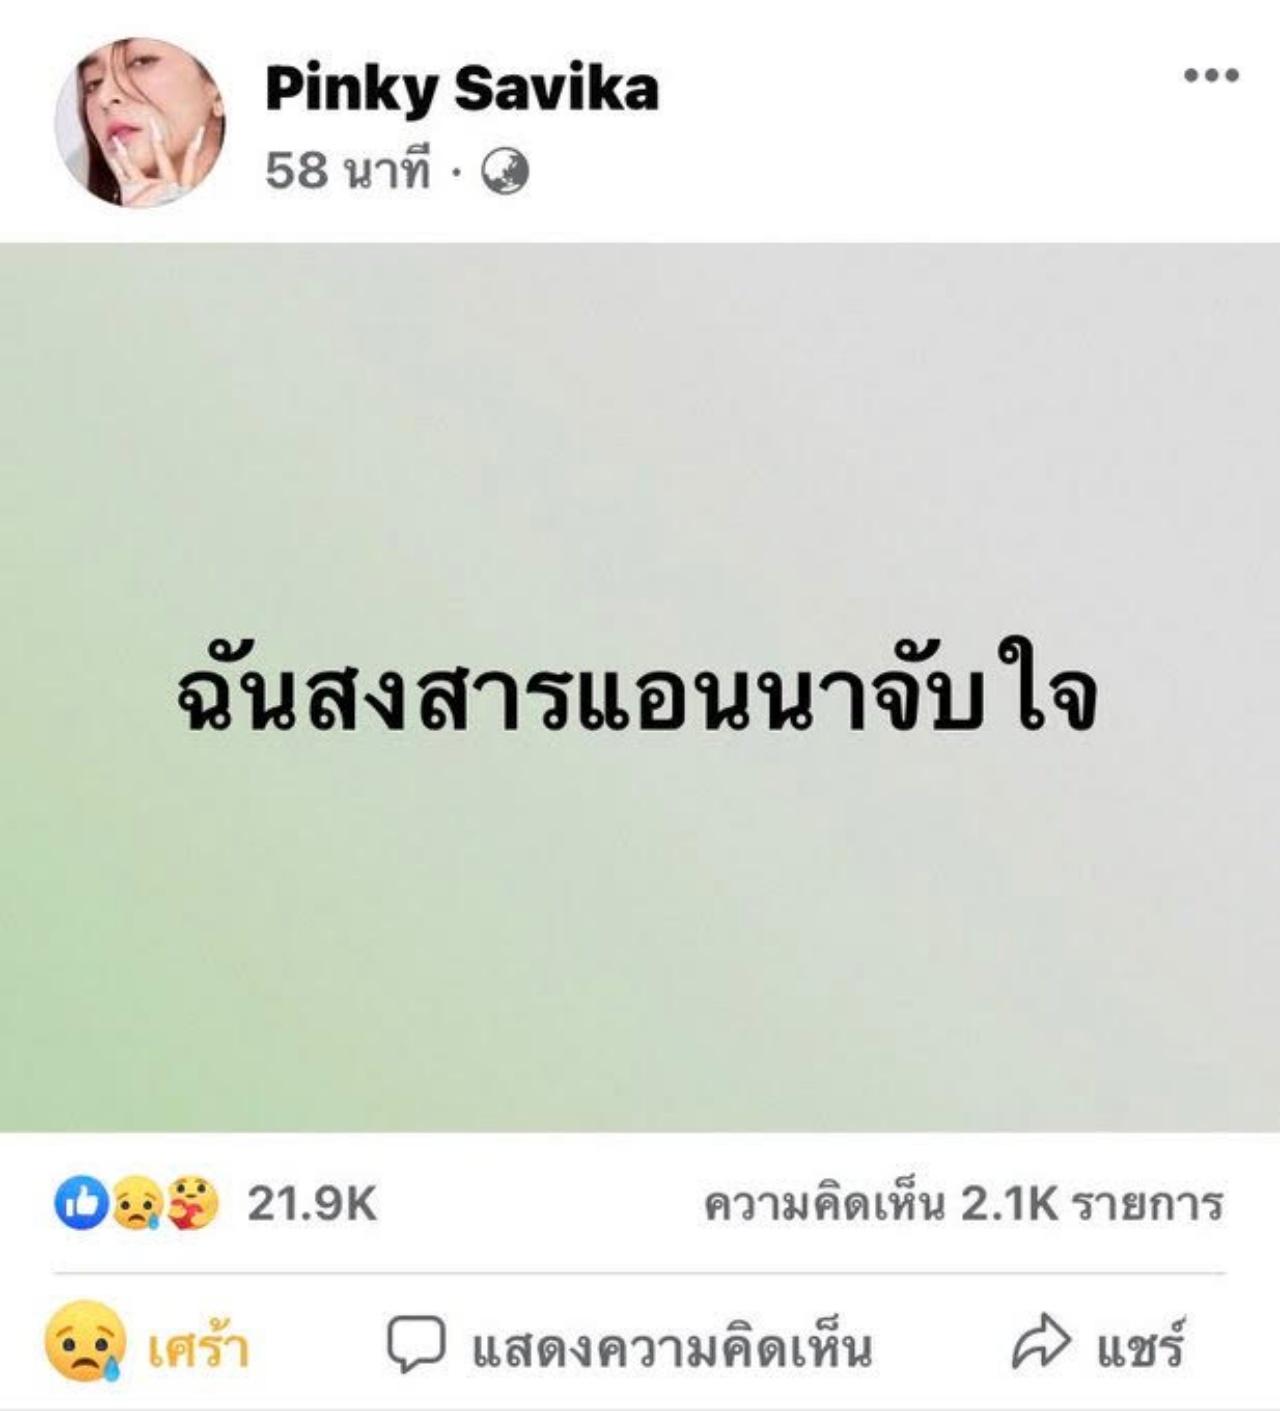
Task: Open the three-dot post options menu
Action: coord(1211,75)
